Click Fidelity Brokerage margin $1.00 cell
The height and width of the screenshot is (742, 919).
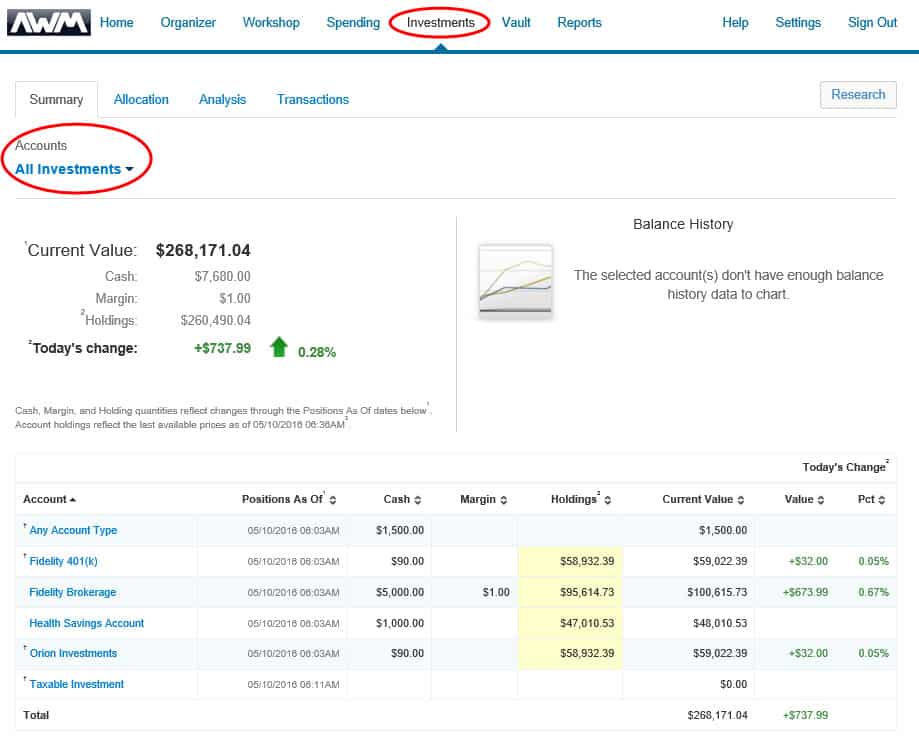pos(496,593)
